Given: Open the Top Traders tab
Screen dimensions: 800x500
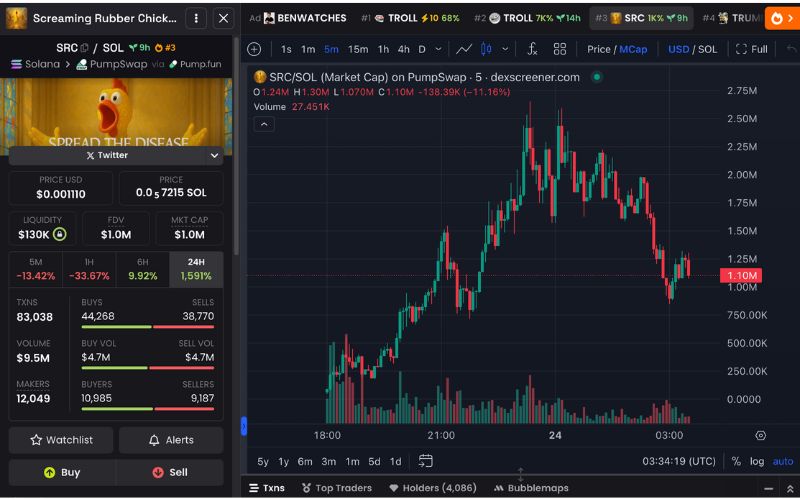Looking at the screenshot, I should point(337,488).
